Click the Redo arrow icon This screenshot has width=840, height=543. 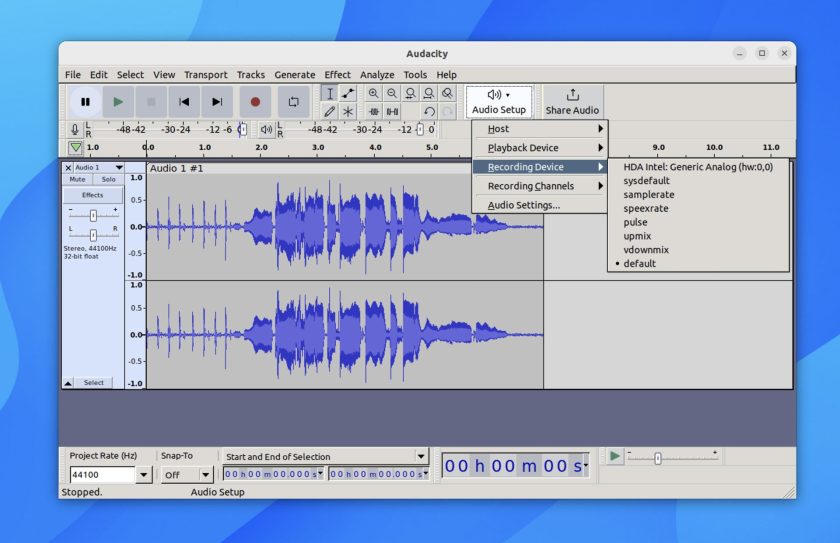[448, 111]
